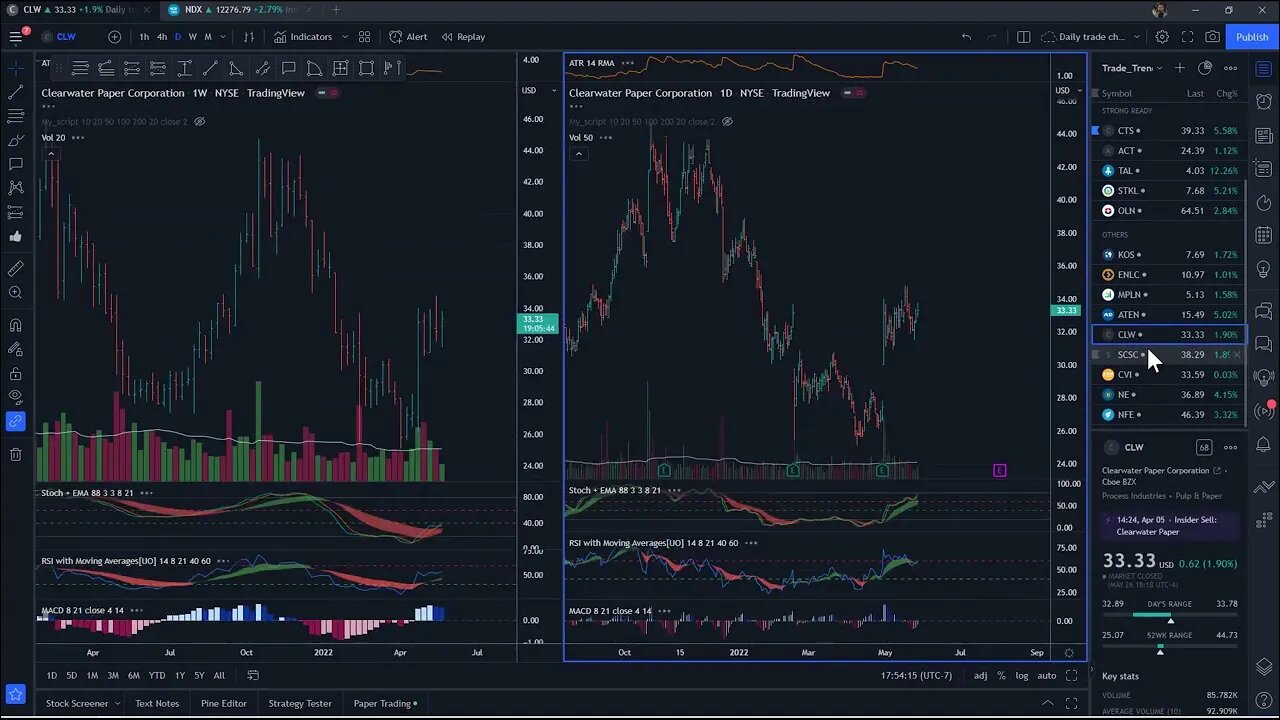Viewport: 1280px width, 720px height.
Task: Switch to the monthly M timeframe
Action: click(x=208, y=37)
